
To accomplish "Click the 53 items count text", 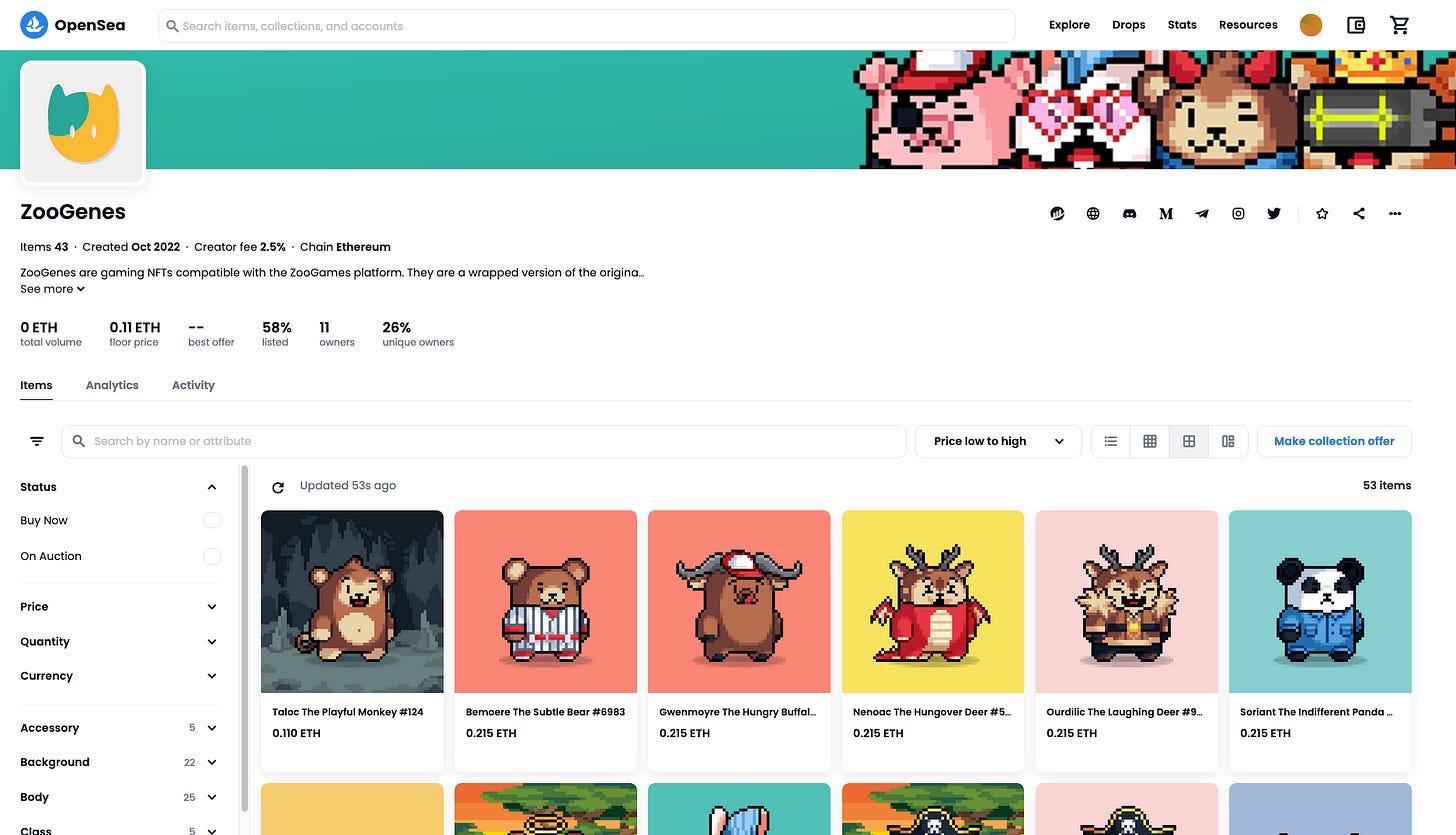I will 1386,485.
